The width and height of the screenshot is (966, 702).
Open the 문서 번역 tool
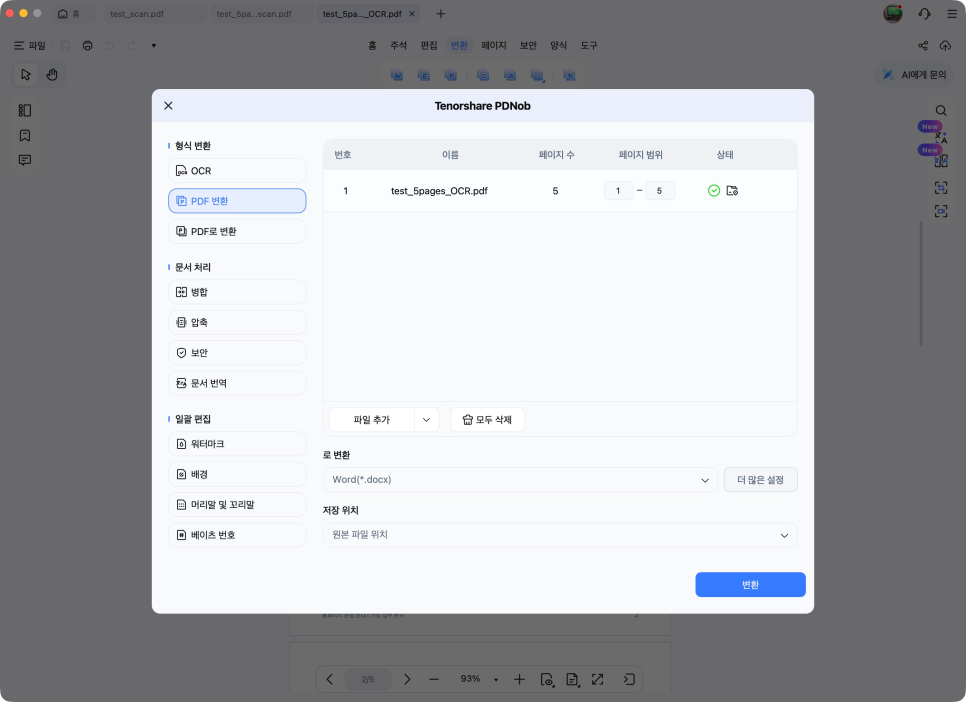[237, 383]
